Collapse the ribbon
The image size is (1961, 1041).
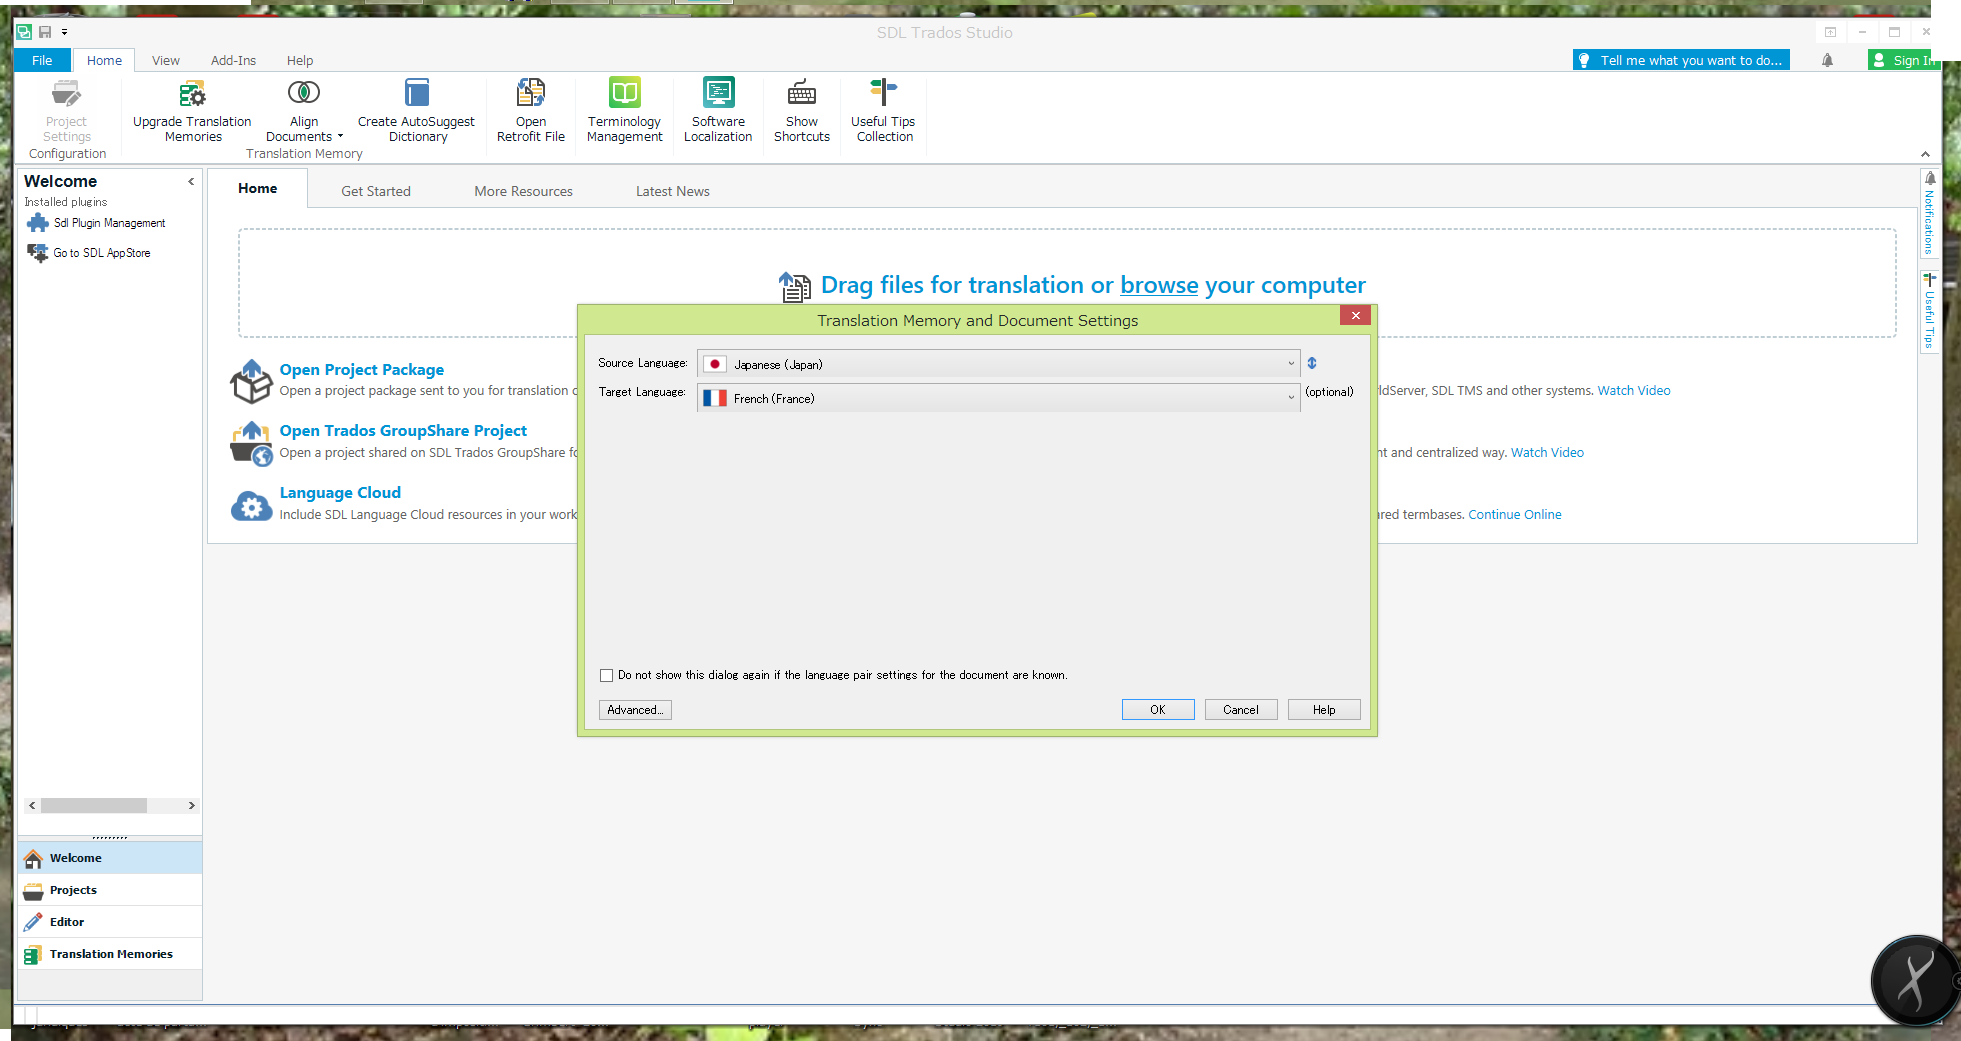click(1925, 154)
